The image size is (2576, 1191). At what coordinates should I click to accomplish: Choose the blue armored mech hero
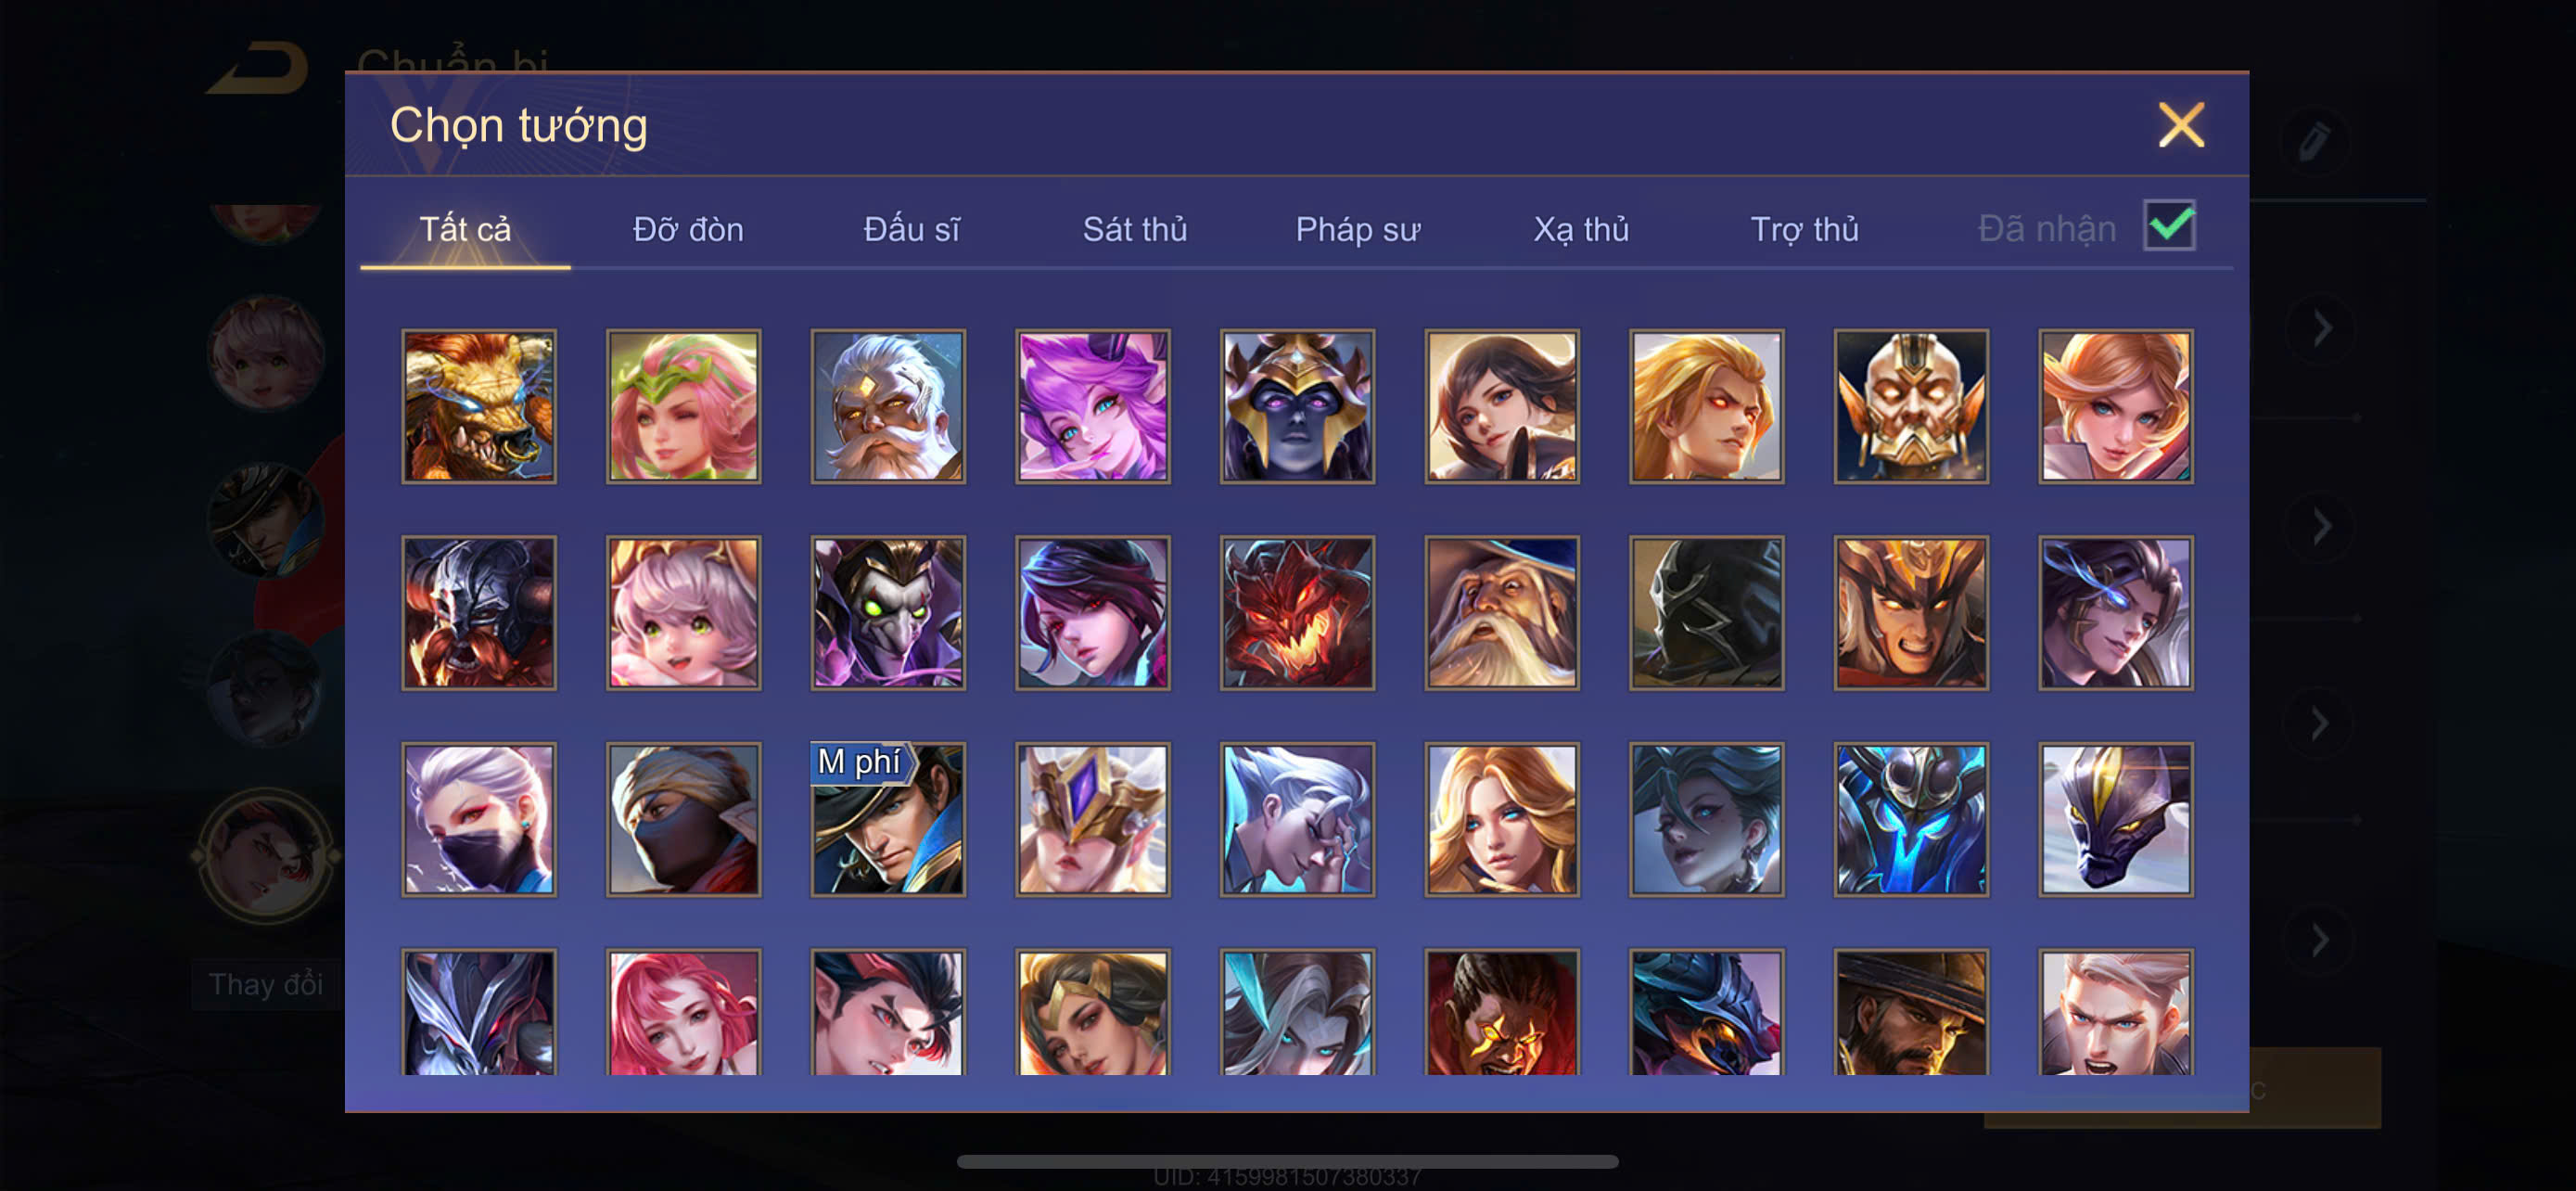tap(1911, 819)
